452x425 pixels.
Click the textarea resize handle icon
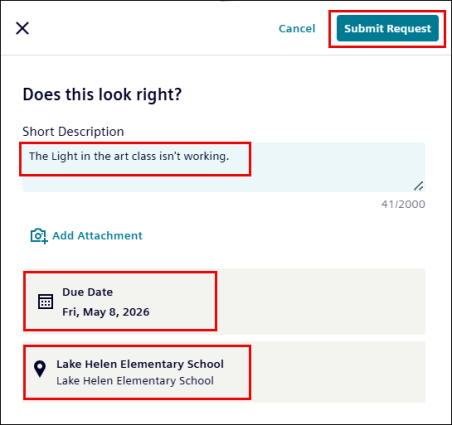pyautogui.click(x=419, y=186)
